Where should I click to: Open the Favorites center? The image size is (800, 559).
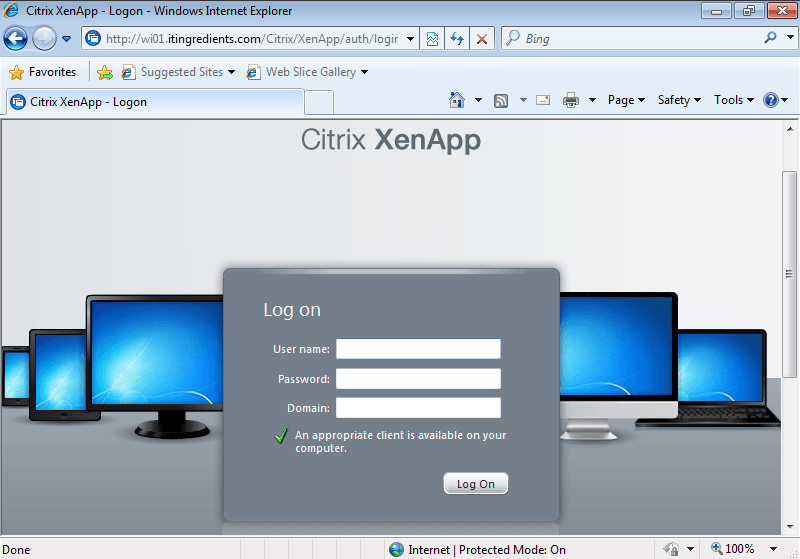tap(43, 72)
